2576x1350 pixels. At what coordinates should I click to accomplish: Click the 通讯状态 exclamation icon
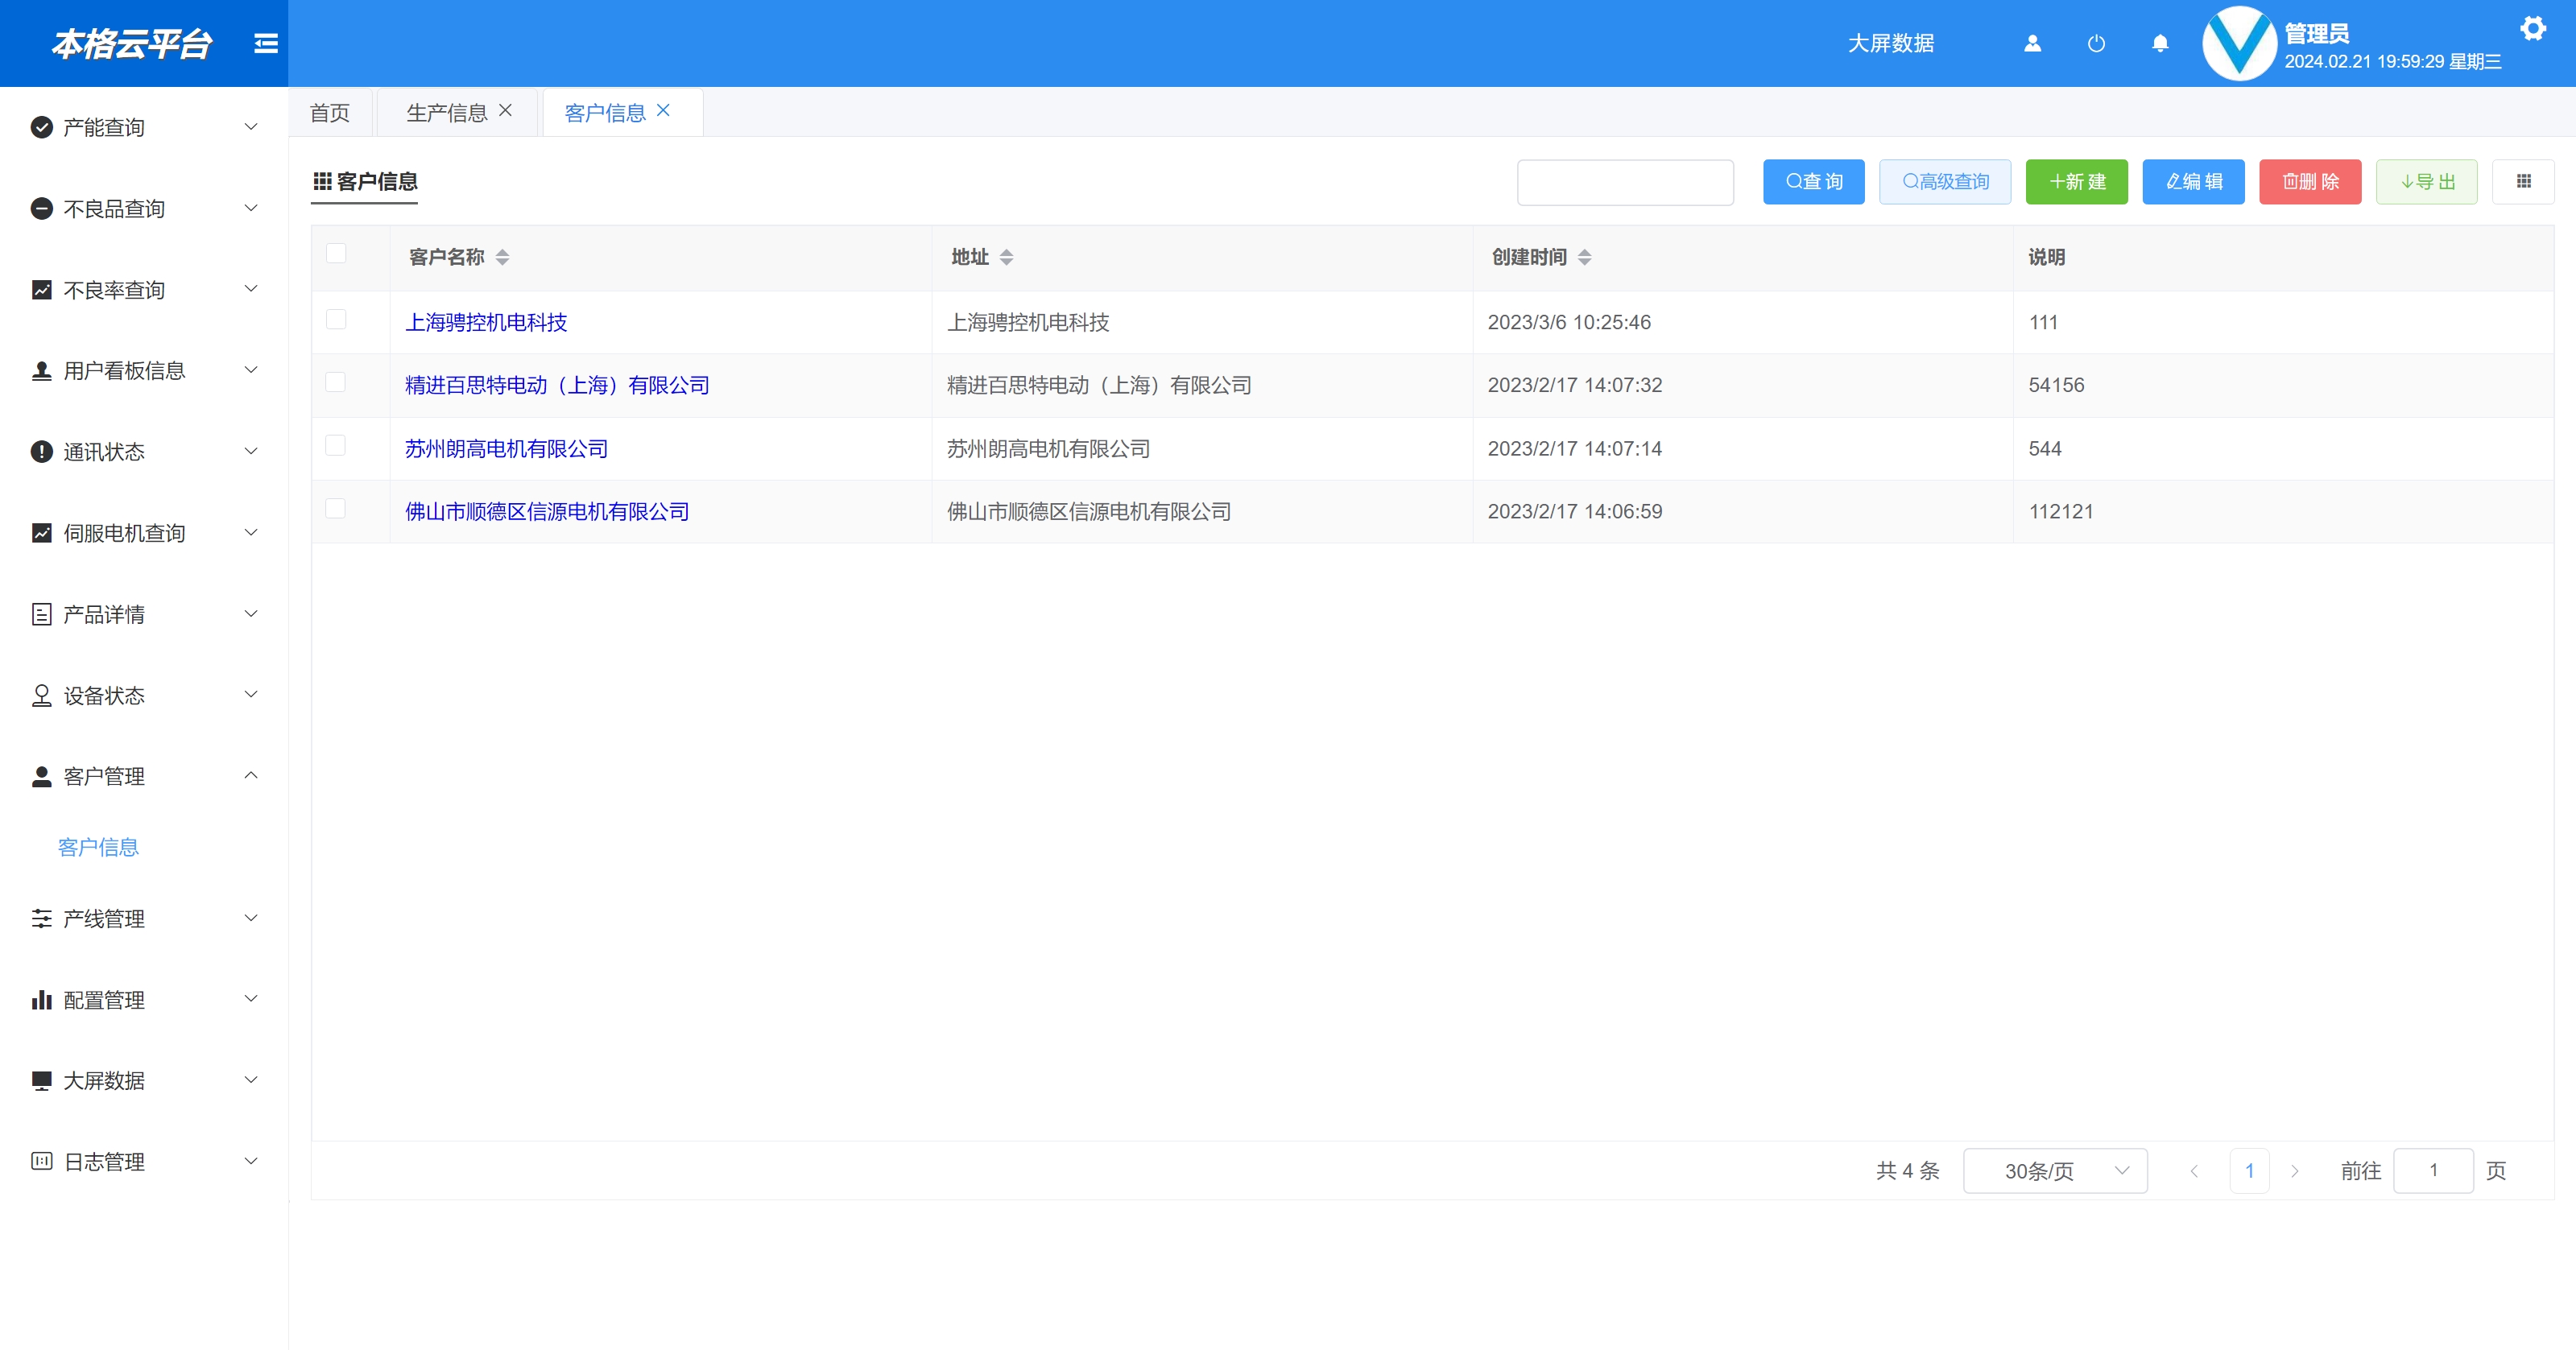click(x=42, y=451)
